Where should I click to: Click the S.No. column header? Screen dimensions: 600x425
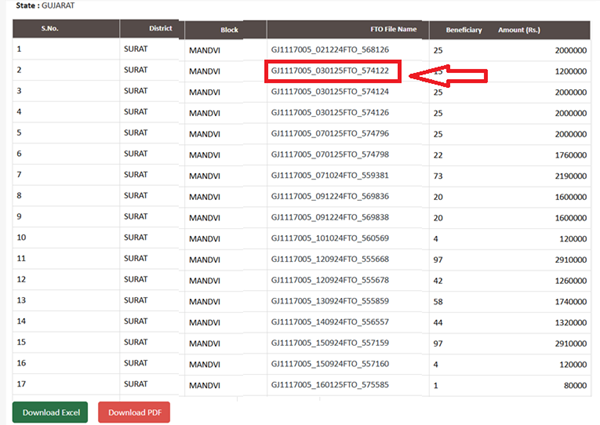click(x=50, y=29)
